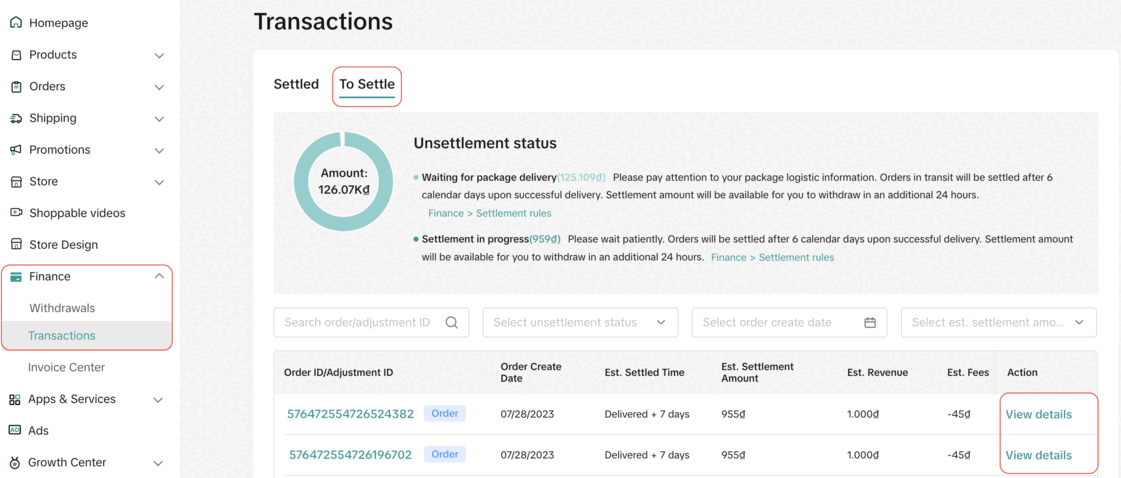This screenshot has height=478, width=1121.
Task: Click the search magnifier icon in order field
Action: 451,323
